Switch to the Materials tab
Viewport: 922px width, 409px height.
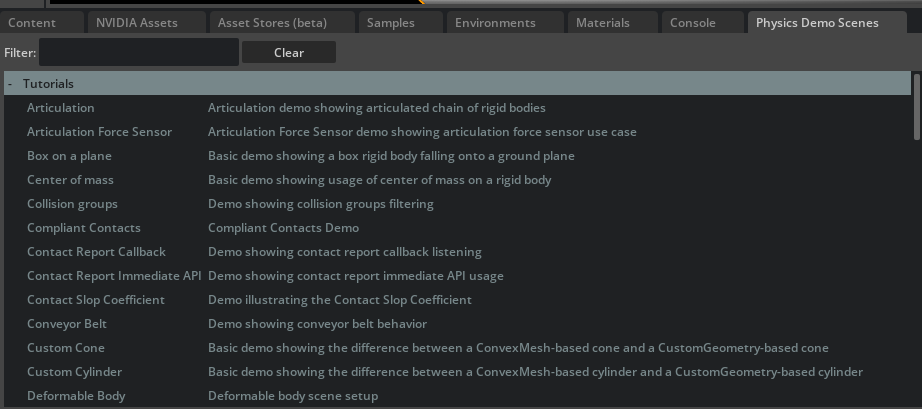[x=613, y=22]
